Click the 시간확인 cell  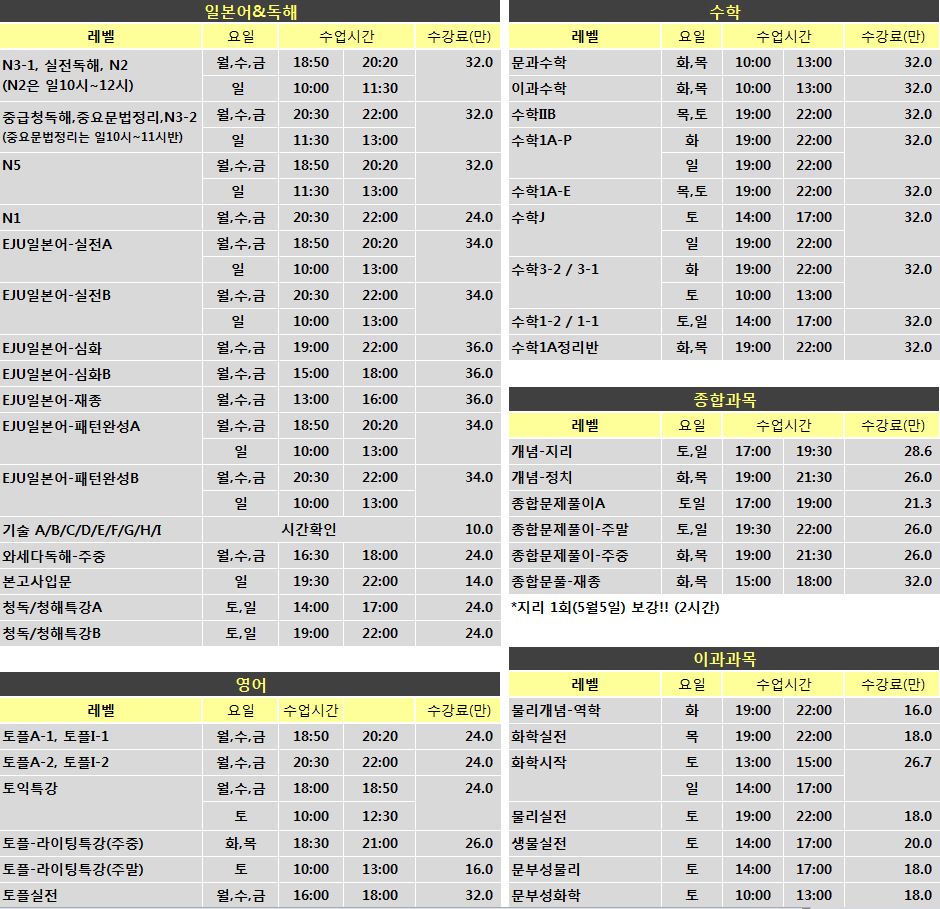point(309,529)
